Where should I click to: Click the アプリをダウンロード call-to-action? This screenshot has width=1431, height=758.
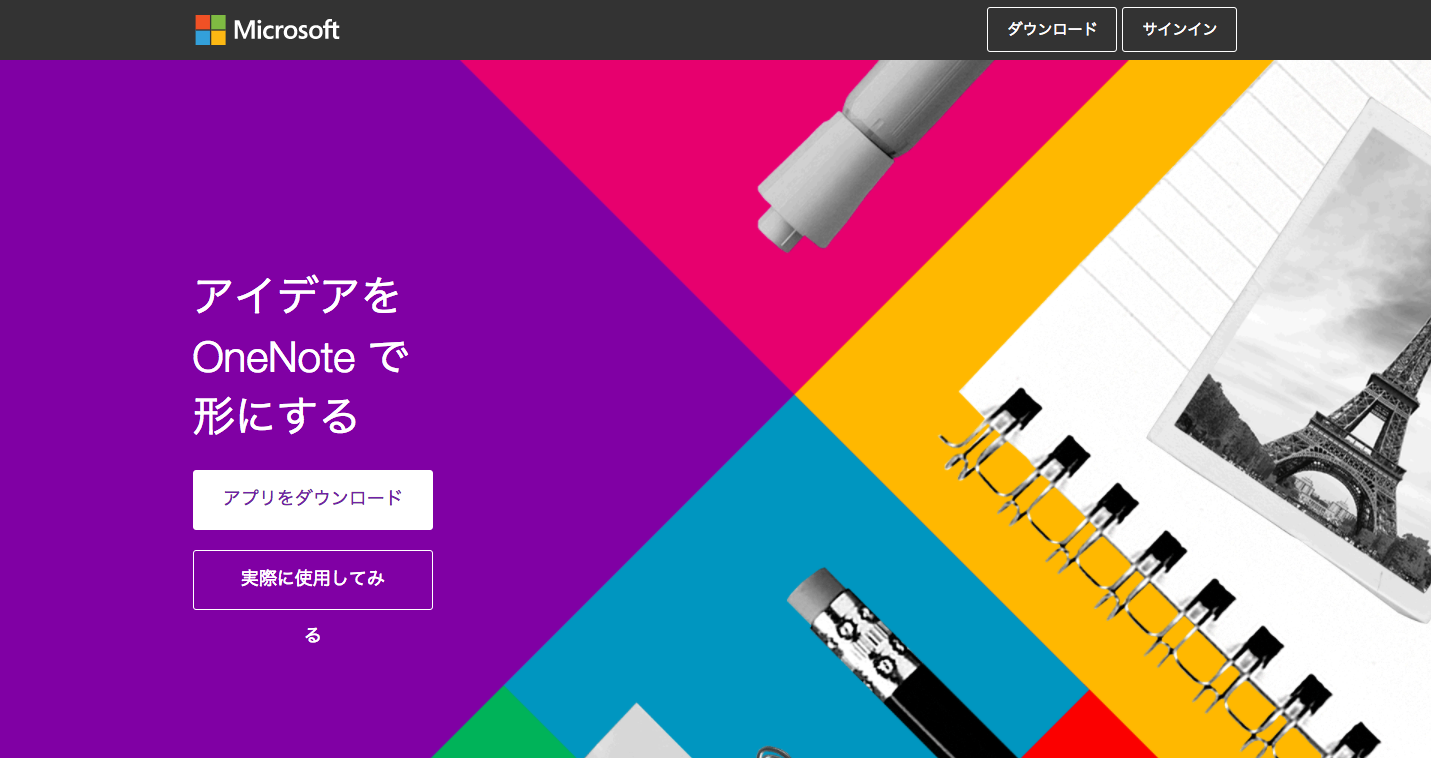(312, 499)
